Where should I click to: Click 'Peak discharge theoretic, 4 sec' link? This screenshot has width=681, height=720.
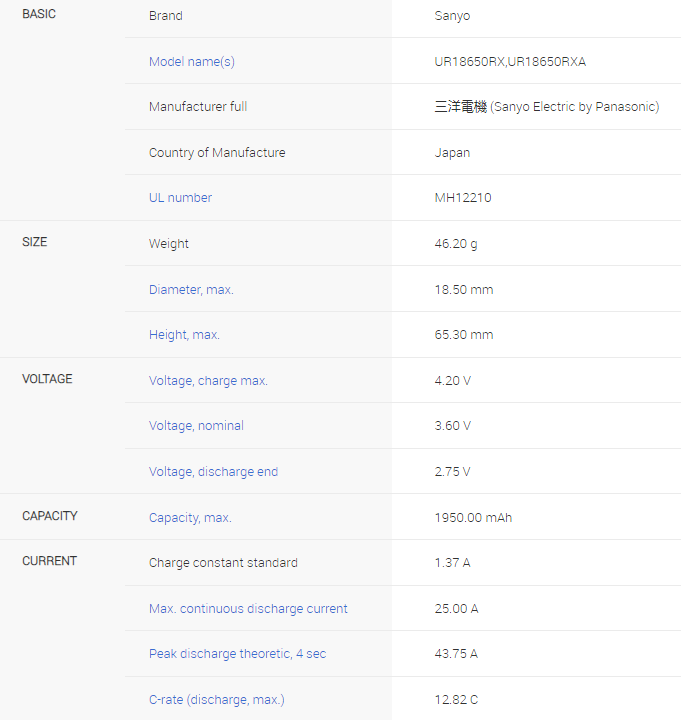[237, 654]
